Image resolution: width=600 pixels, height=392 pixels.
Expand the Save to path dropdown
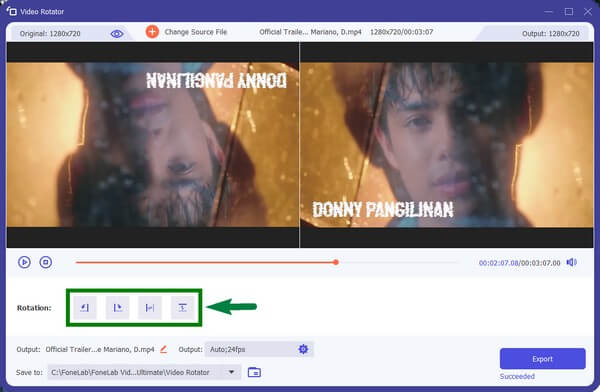point(231,372)
